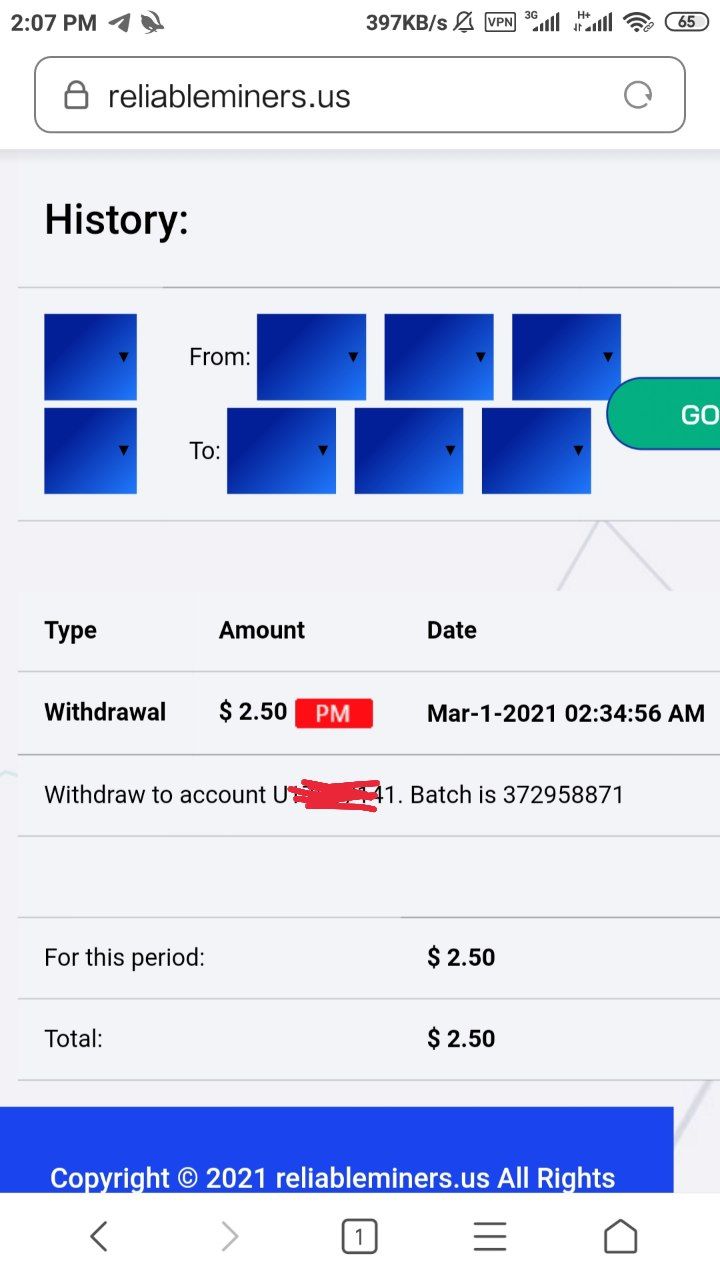Tap the reliableminers.us address field
The image size is (720, 1280).
[x=340, y=95]
